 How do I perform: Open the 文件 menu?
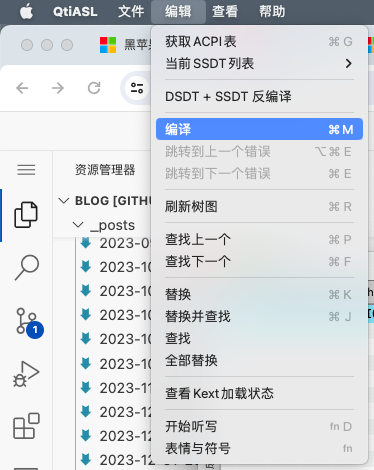[131, 12]
